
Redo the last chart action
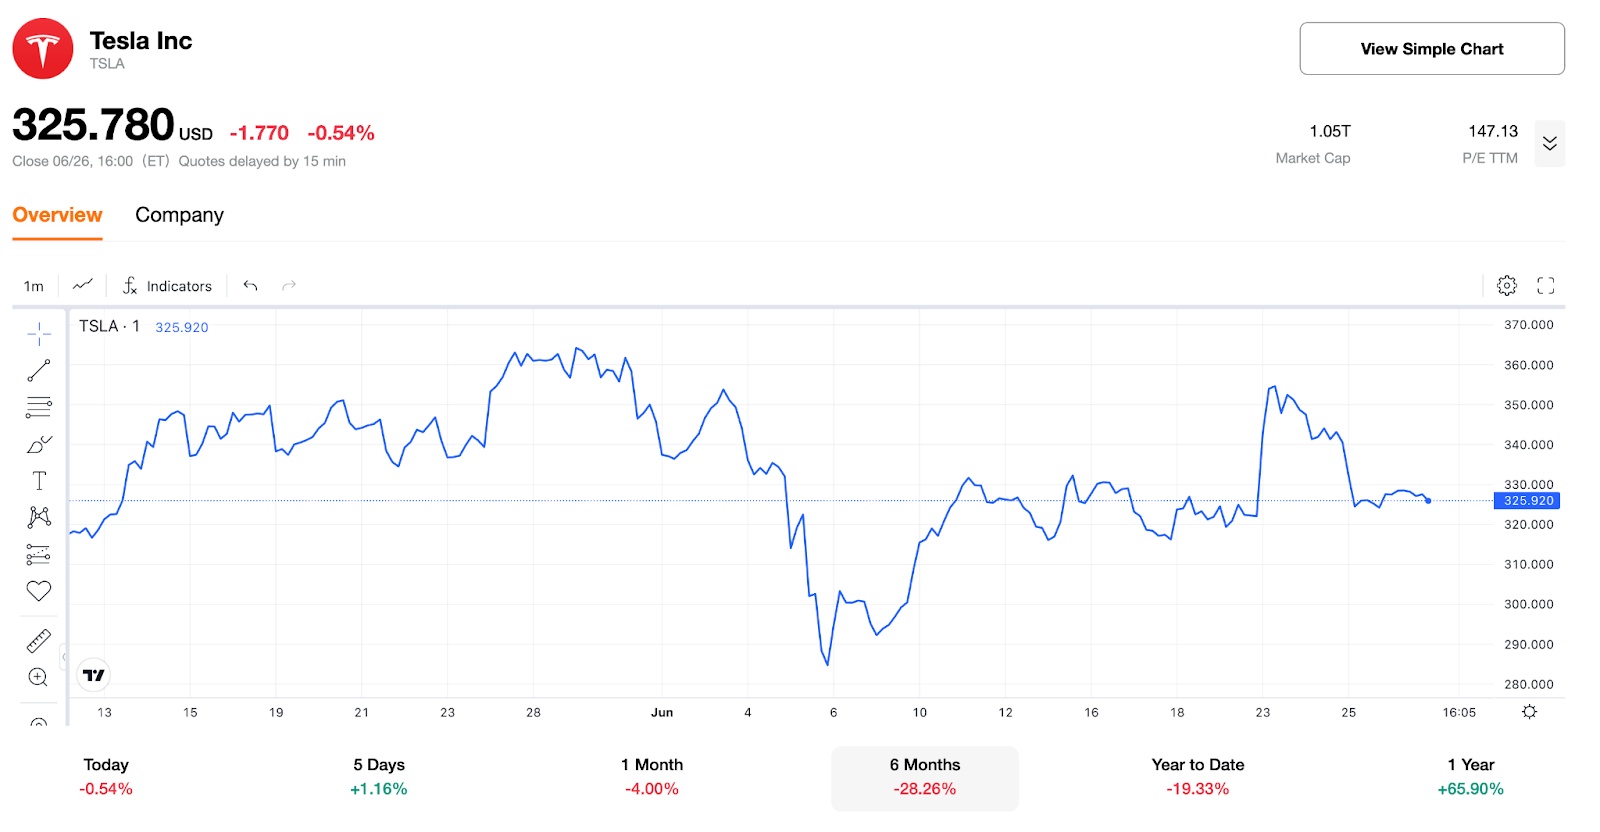[288, 285]
